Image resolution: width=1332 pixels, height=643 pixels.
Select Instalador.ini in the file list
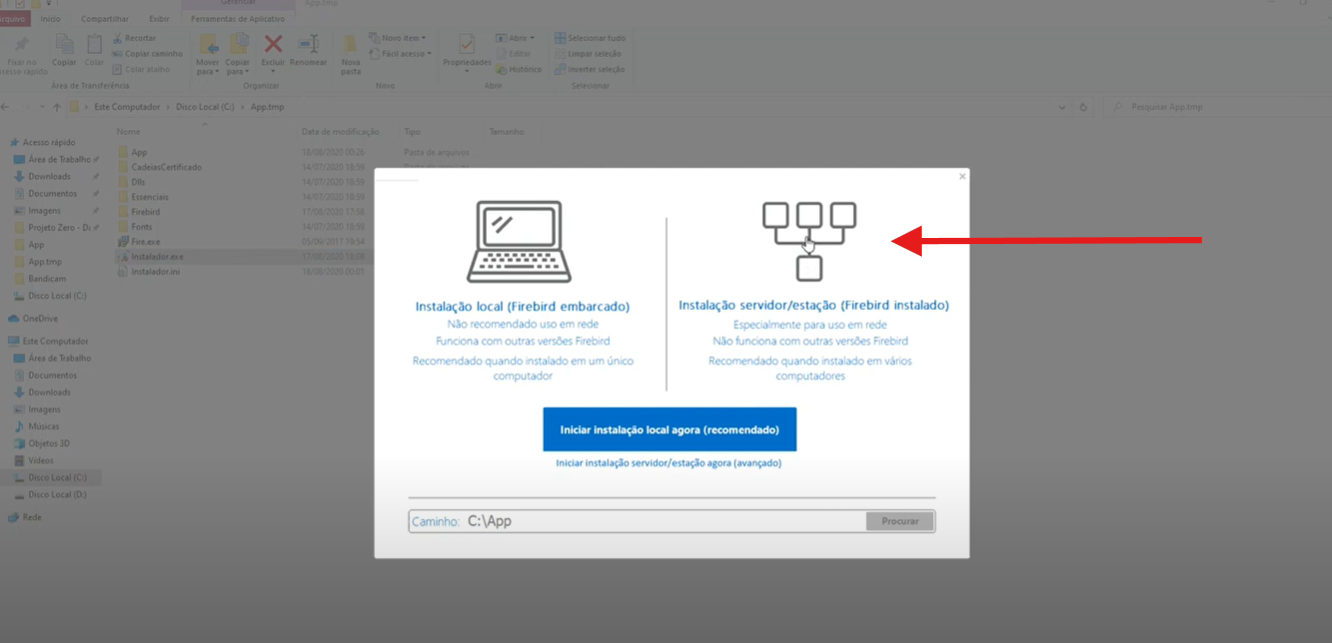coord(155,272)
